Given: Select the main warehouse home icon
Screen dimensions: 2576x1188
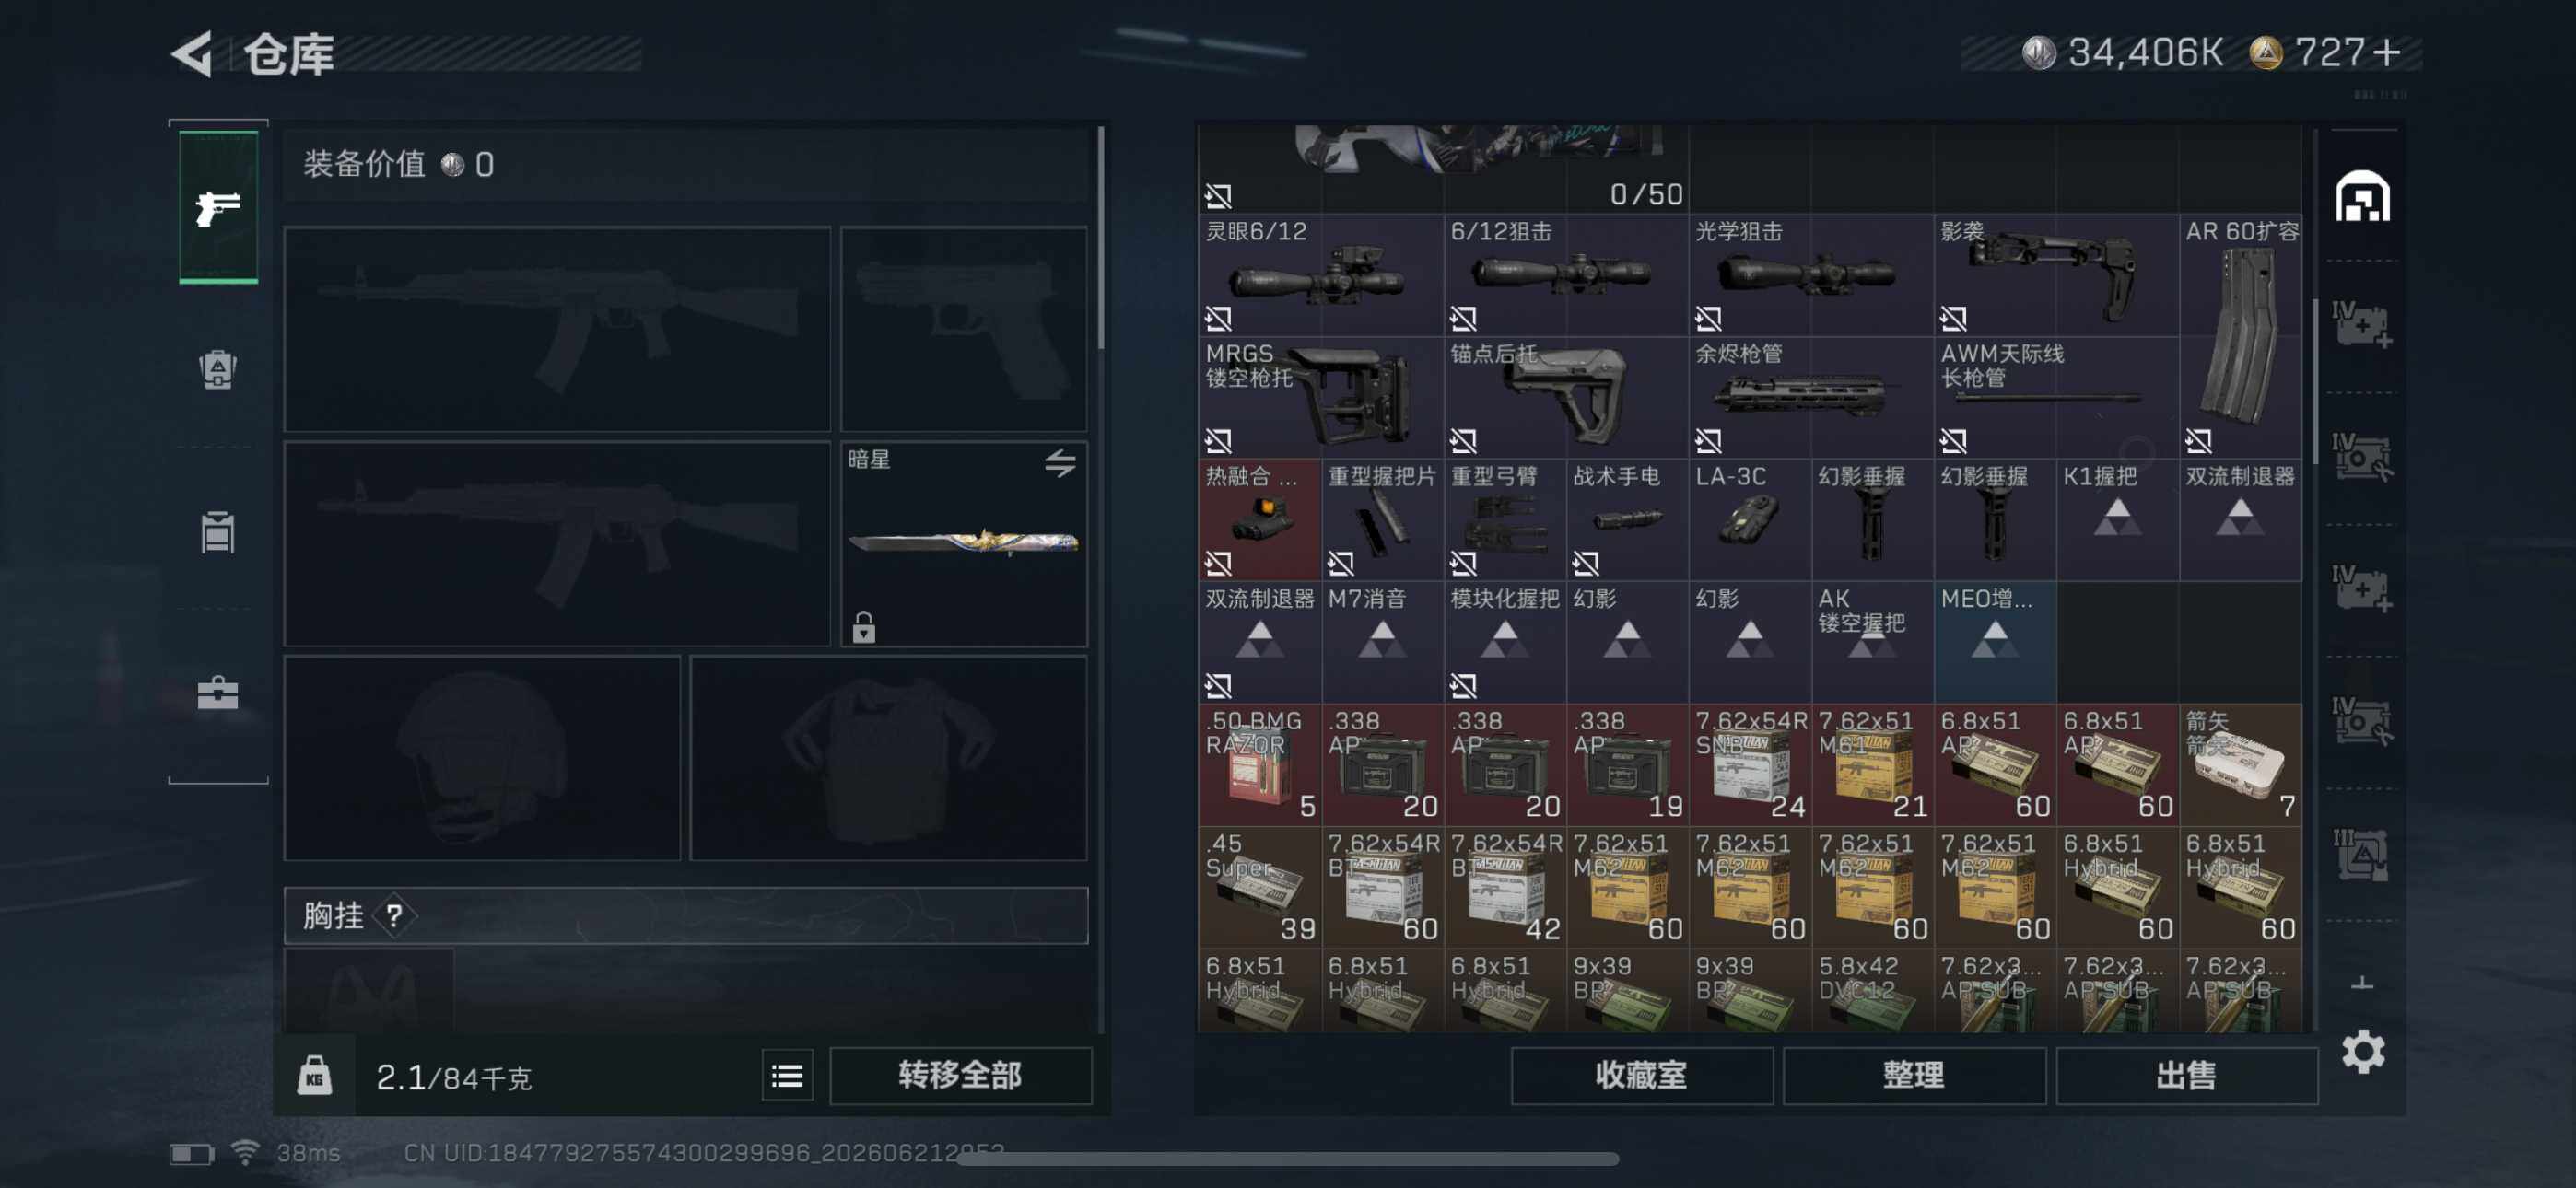Looking at the screenshot, I should [x=2363, y=196].
